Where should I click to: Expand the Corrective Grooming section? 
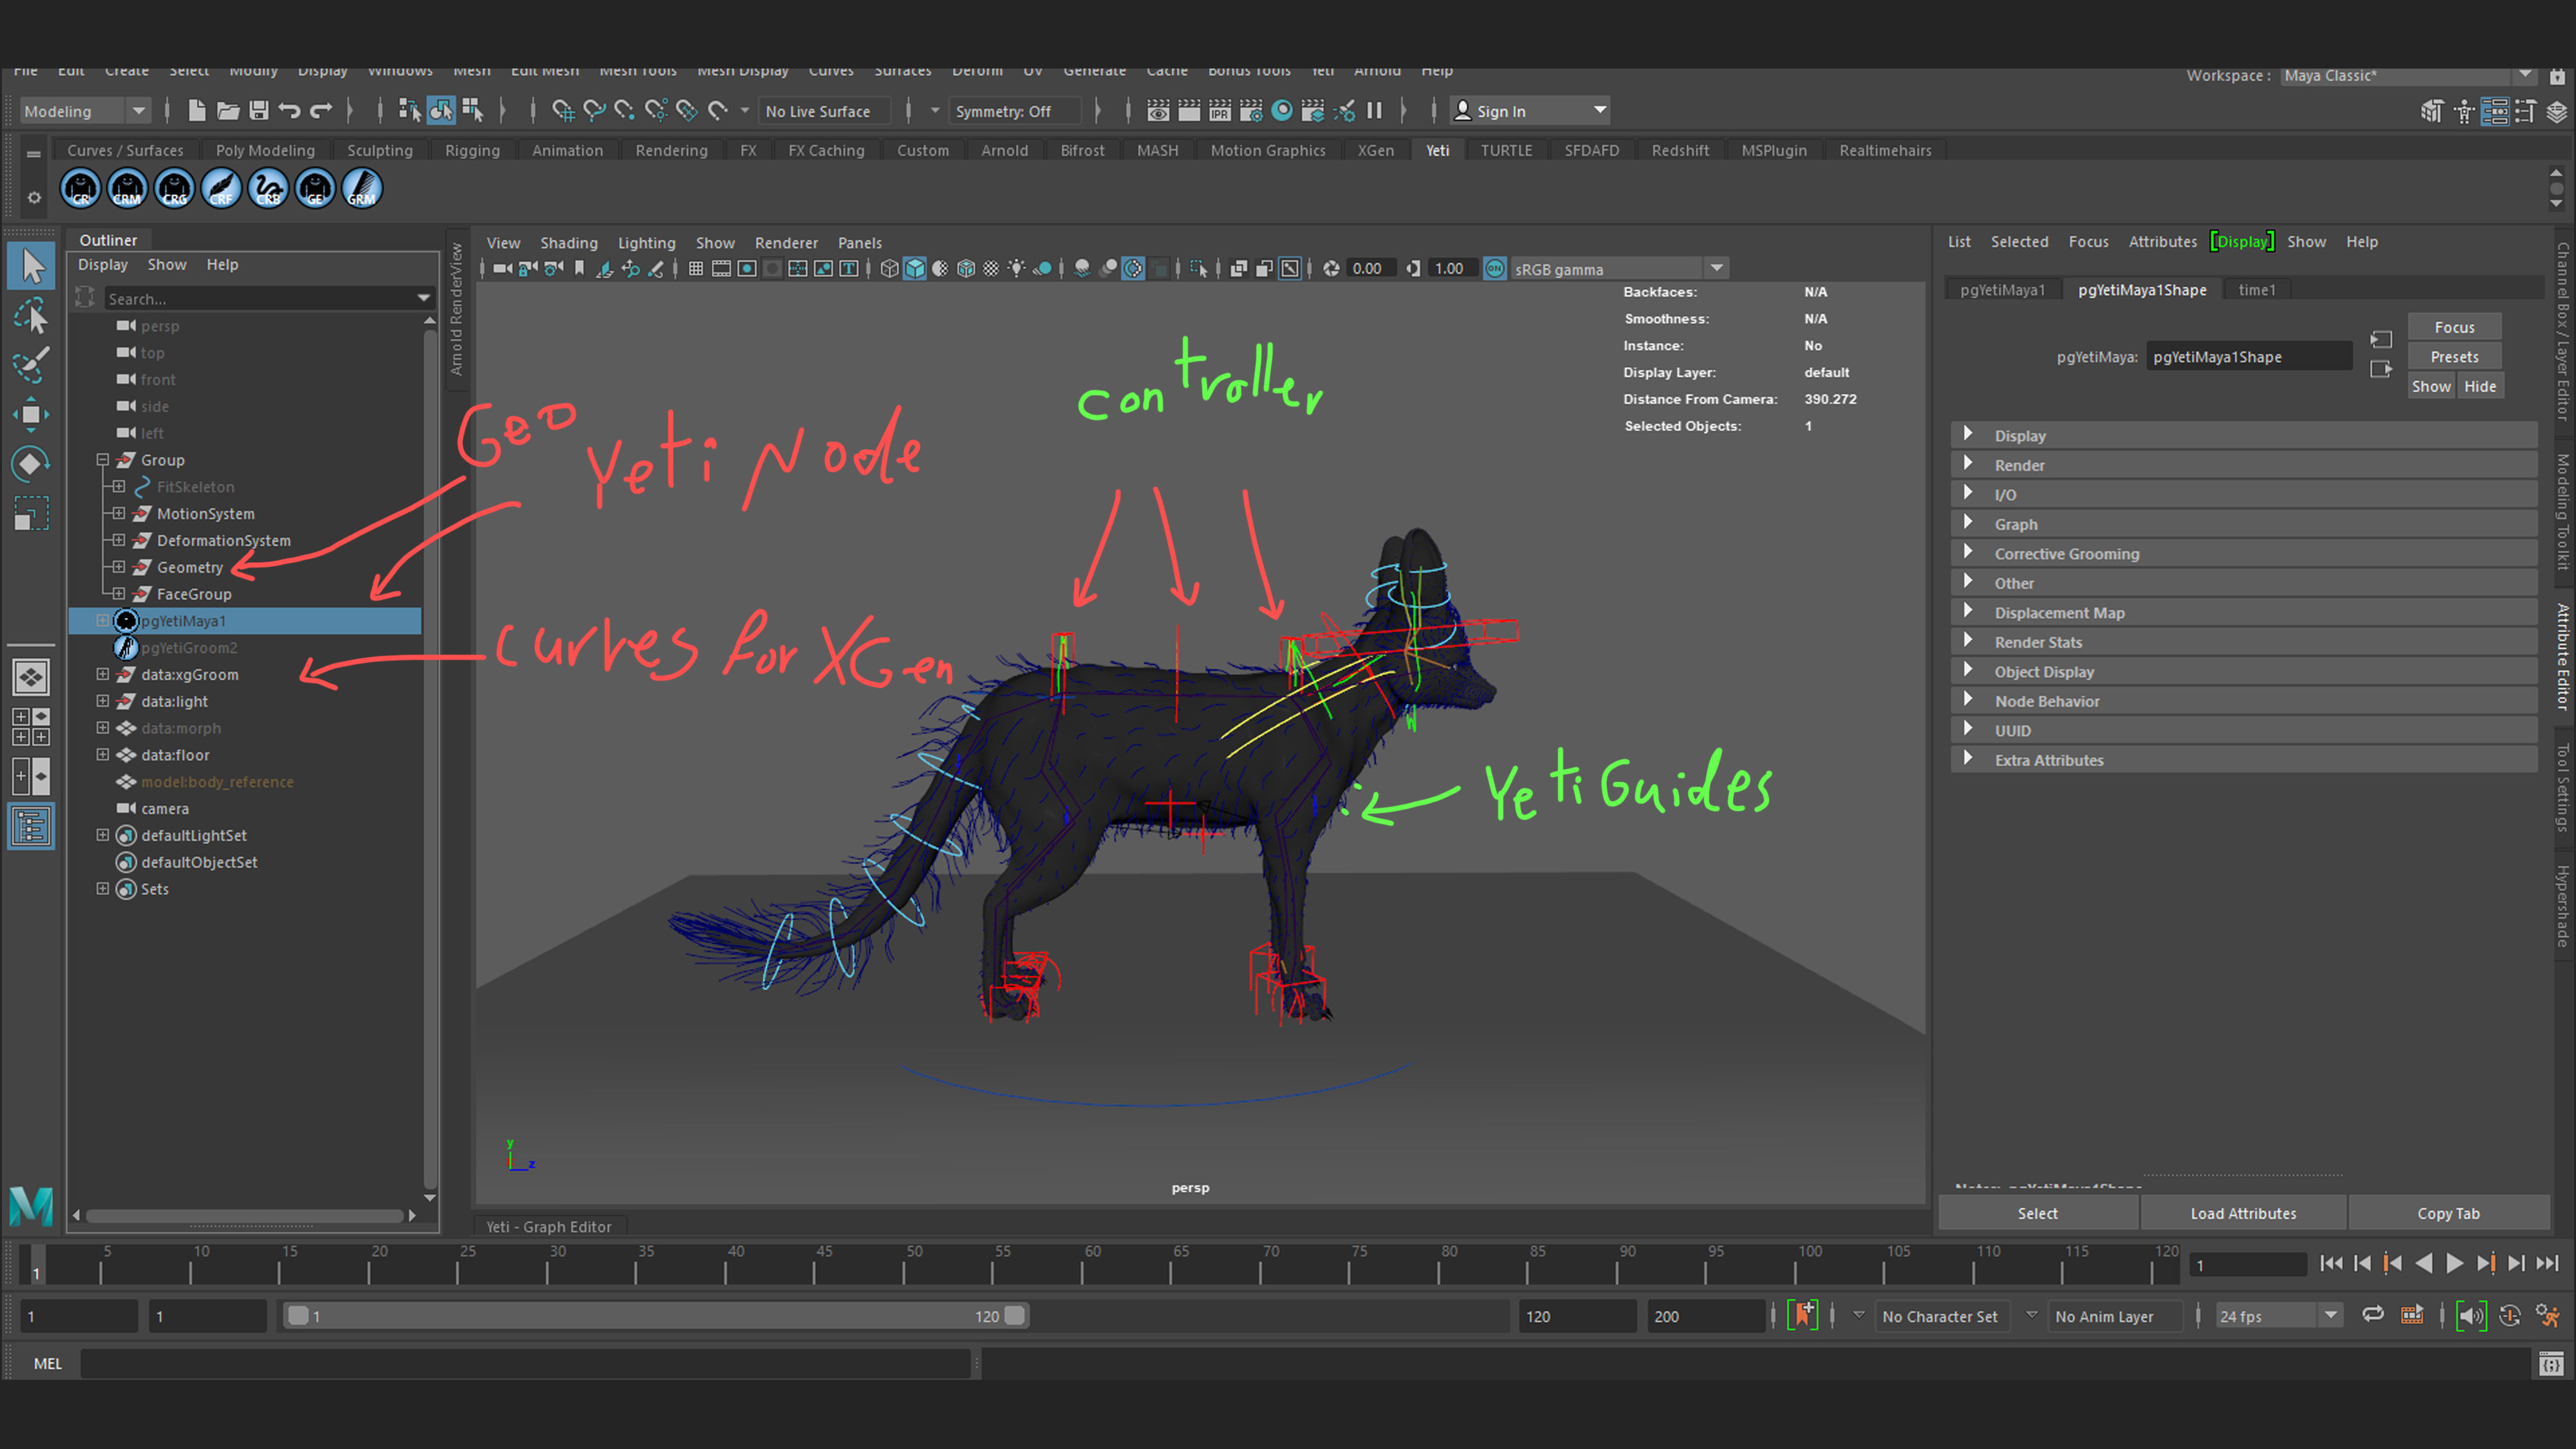tap(2243, 554)
